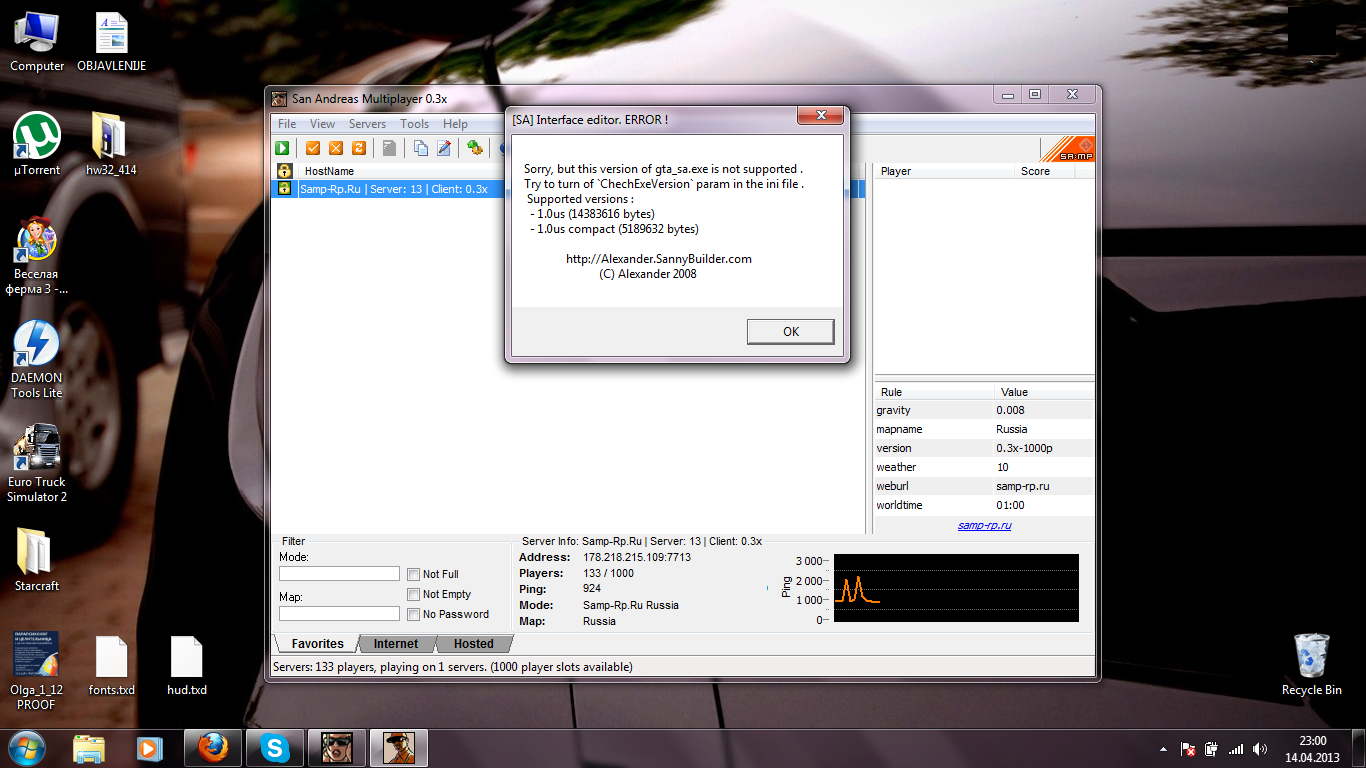Open the µTorrent desktop shortcut
The image size is (1366, 768).
coord(37,144)
